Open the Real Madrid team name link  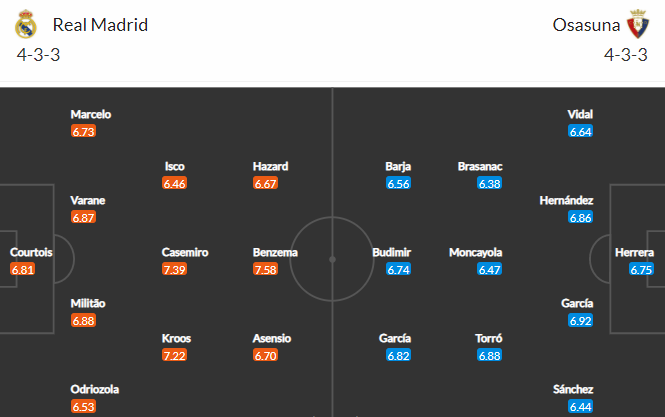100,25
